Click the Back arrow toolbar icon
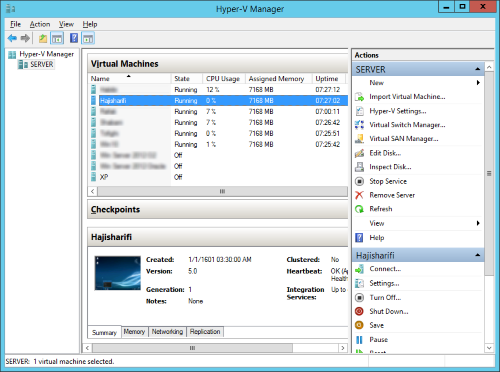500x372 pixels. click(12, 38)
